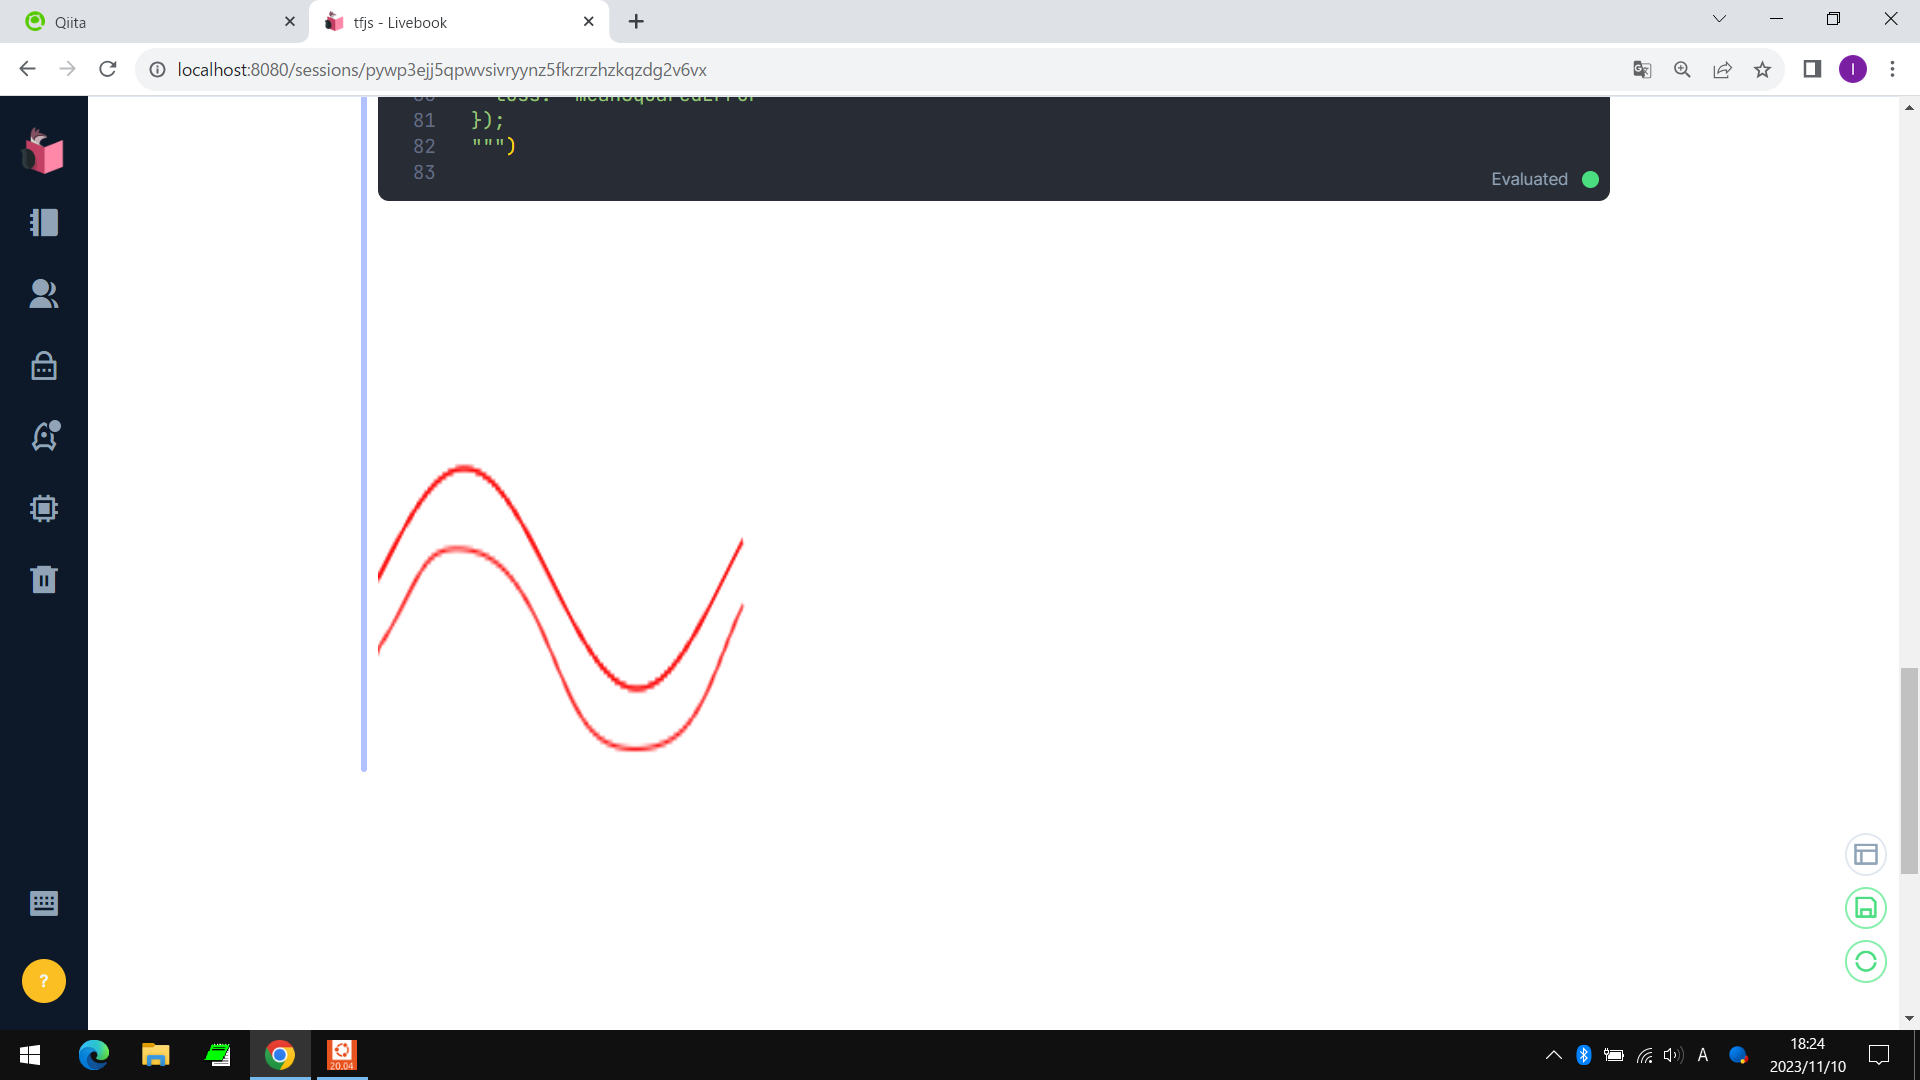1920x1080 pixels.
Task: Click the Livebook logo in sidebar
Action: (43, 152)
